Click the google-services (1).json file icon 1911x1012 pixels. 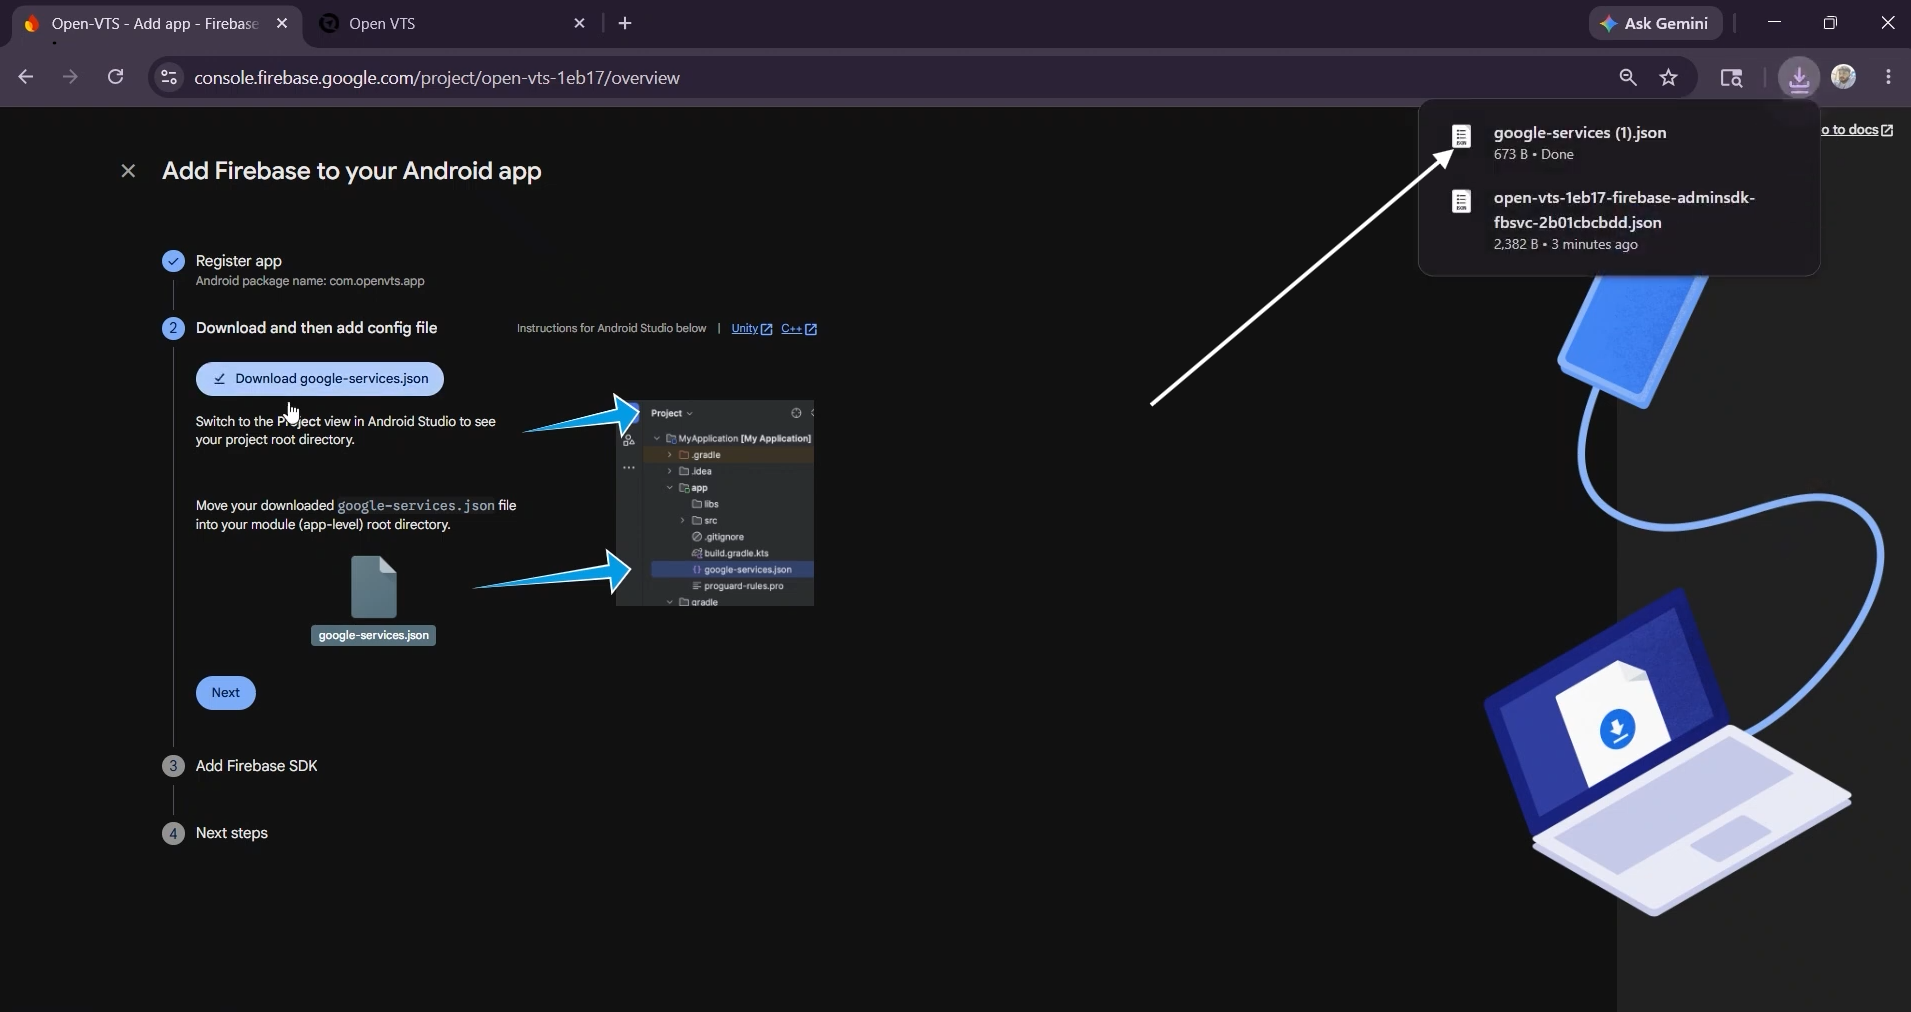(1462, 137)
